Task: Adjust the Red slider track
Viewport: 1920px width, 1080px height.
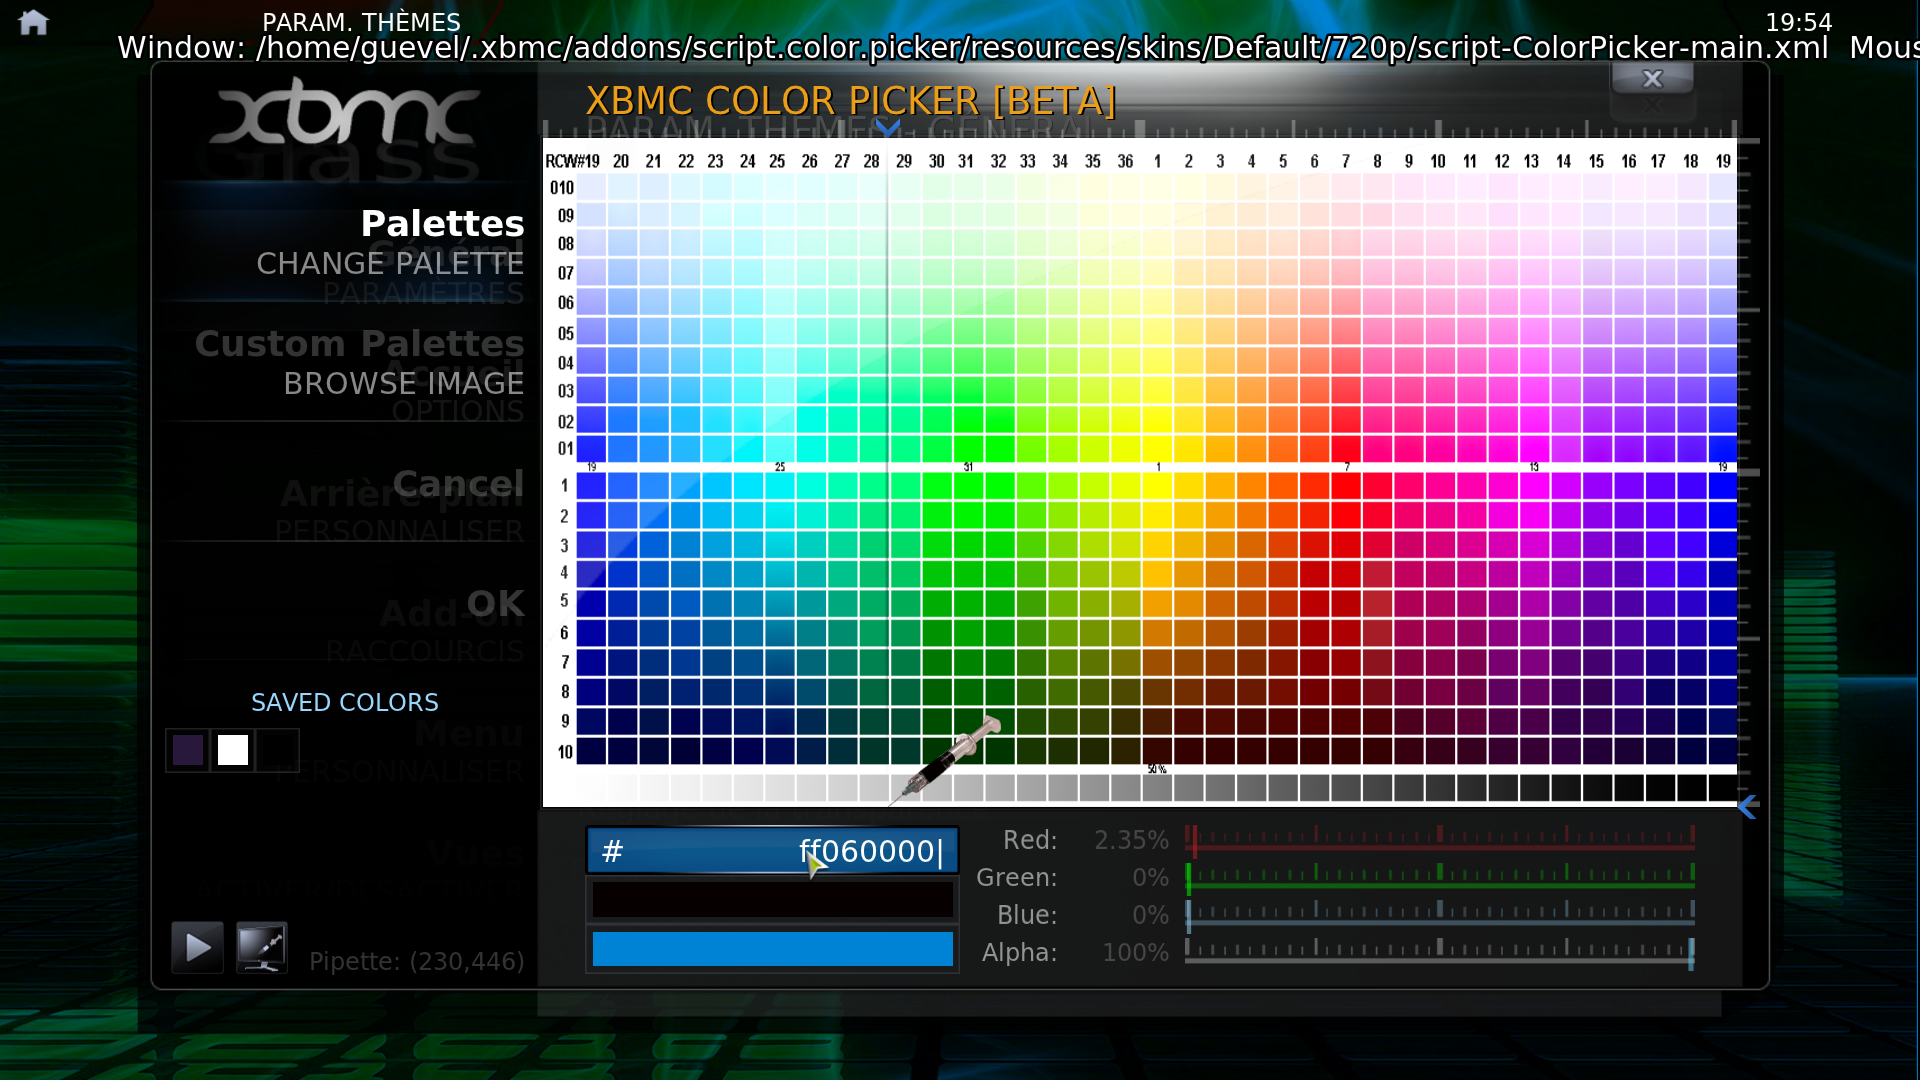Action: [x=1440, y=840]
